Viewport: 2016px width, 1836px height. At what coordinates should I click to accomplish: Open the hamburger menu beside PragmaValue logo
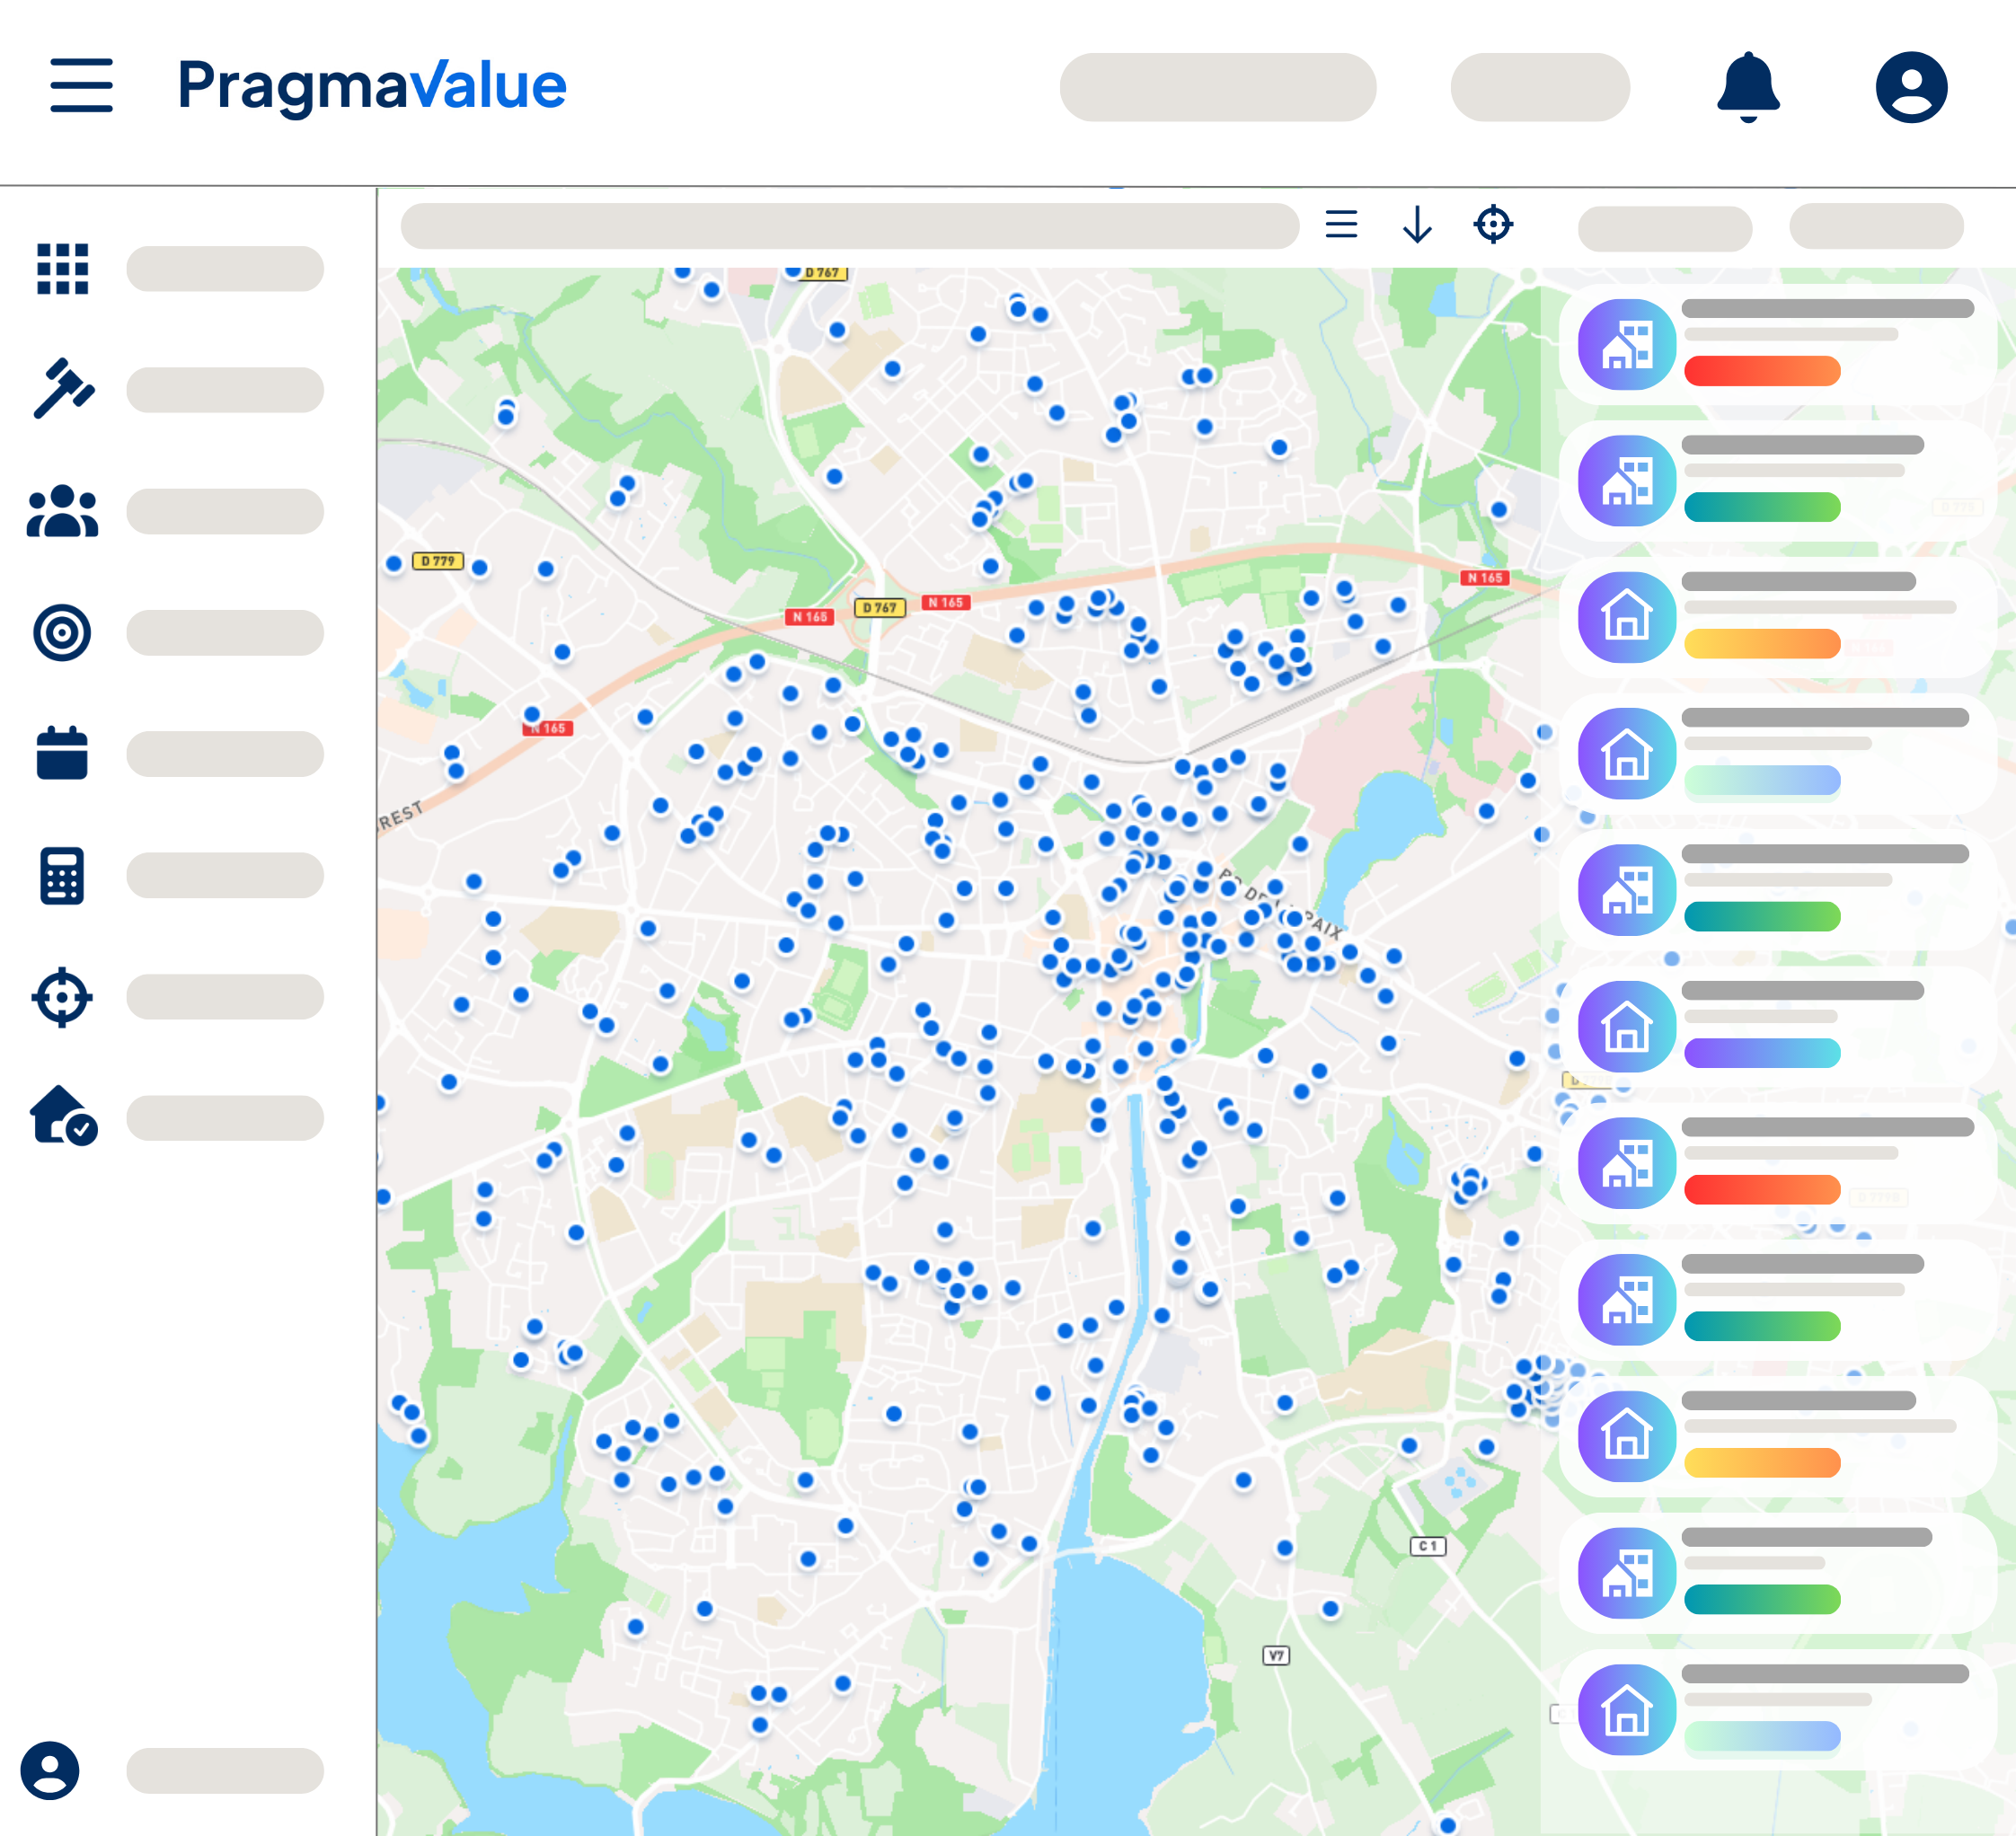(x=81, y=85)
